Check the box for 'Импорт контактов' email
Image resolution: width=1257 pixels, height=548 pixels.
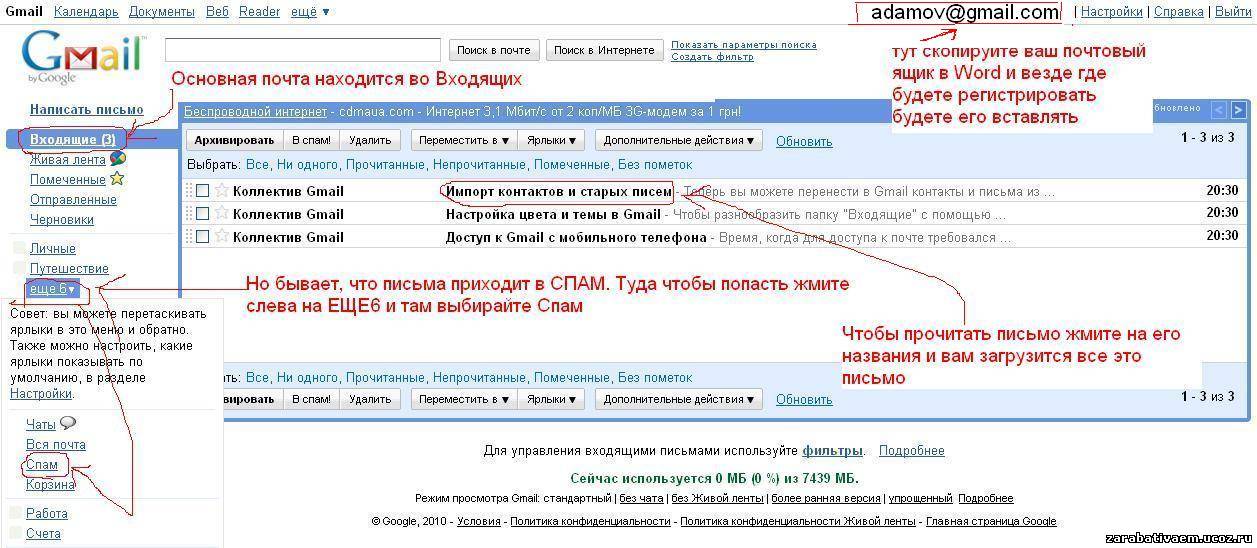203,191
